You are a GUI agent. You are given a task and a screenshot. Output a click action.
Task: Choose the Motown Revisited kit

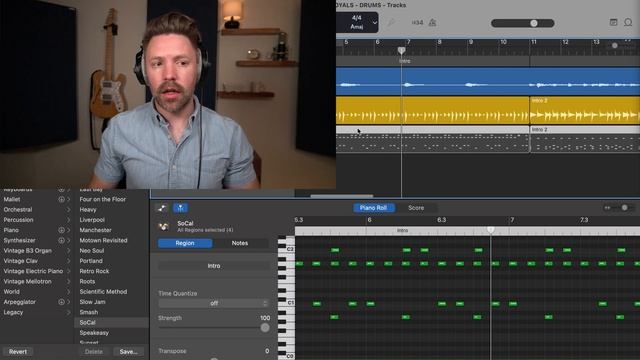[103, 240]
